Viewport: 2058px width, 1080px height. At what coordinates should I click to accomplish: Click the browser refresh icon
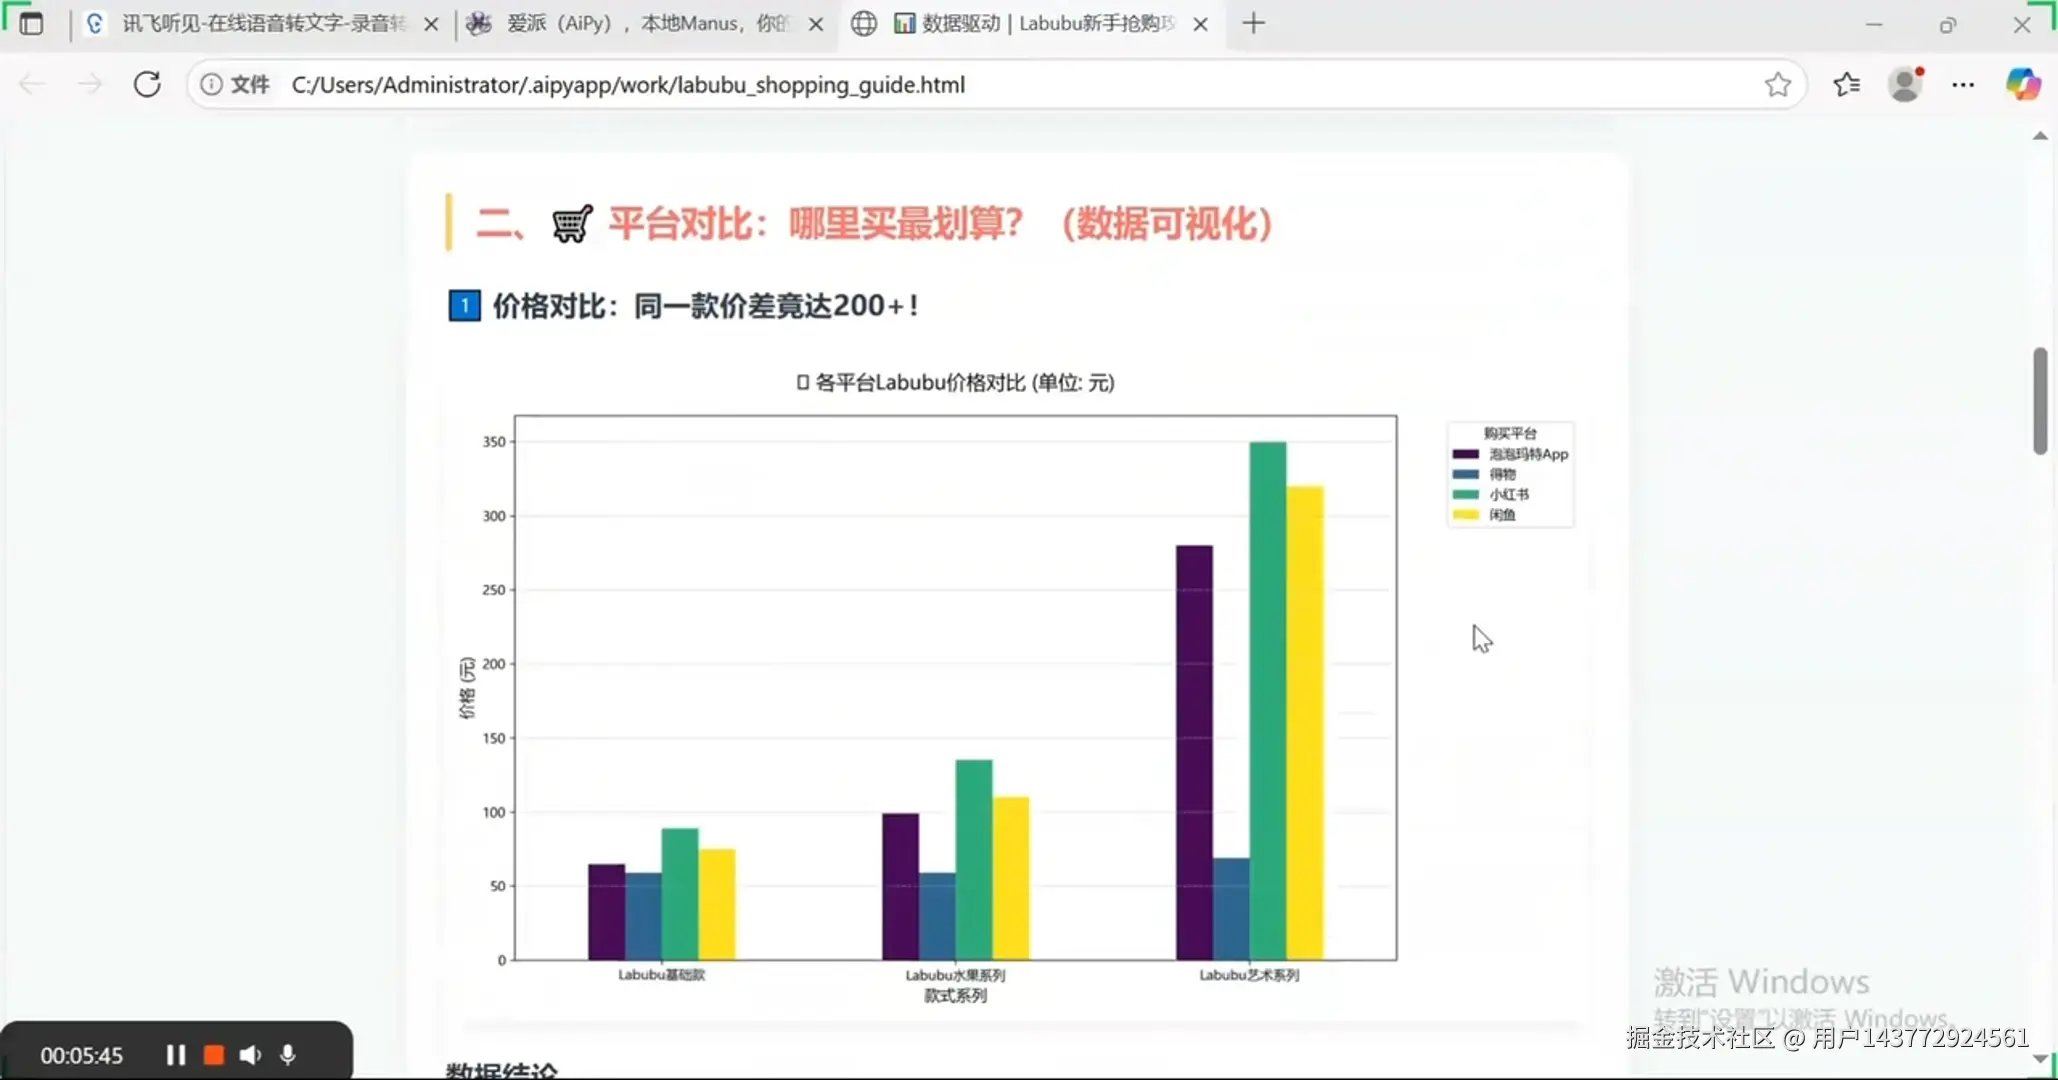coord(147,85)
